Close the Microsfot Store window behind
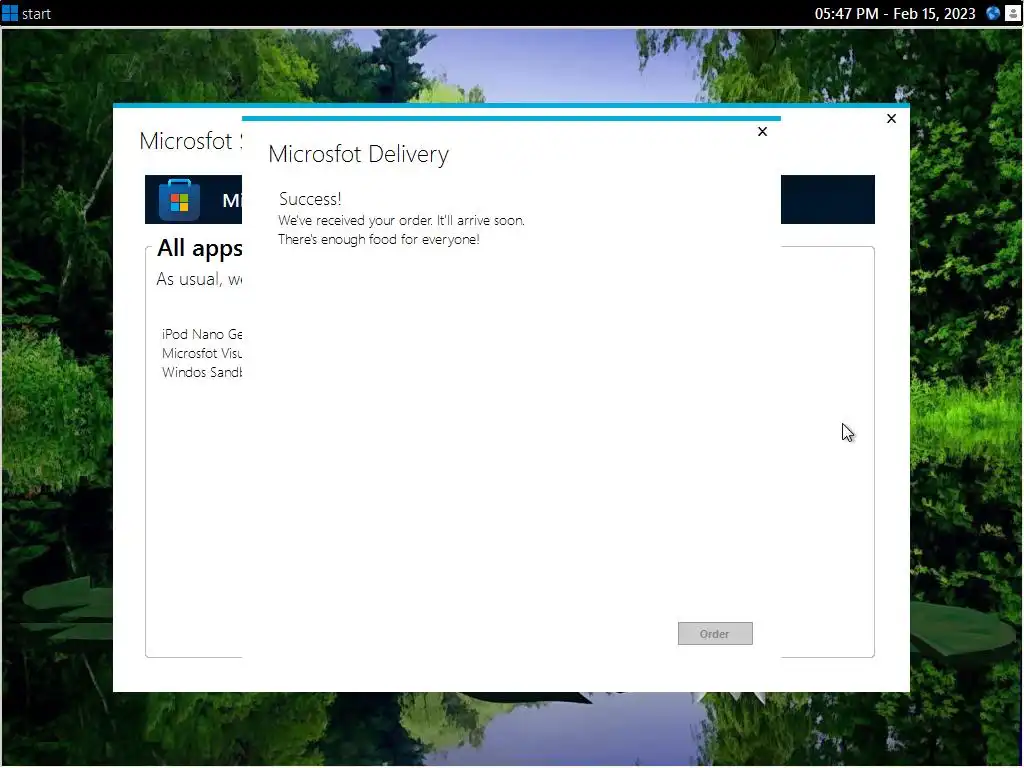1024x768 pixels. tap(891, 118)
